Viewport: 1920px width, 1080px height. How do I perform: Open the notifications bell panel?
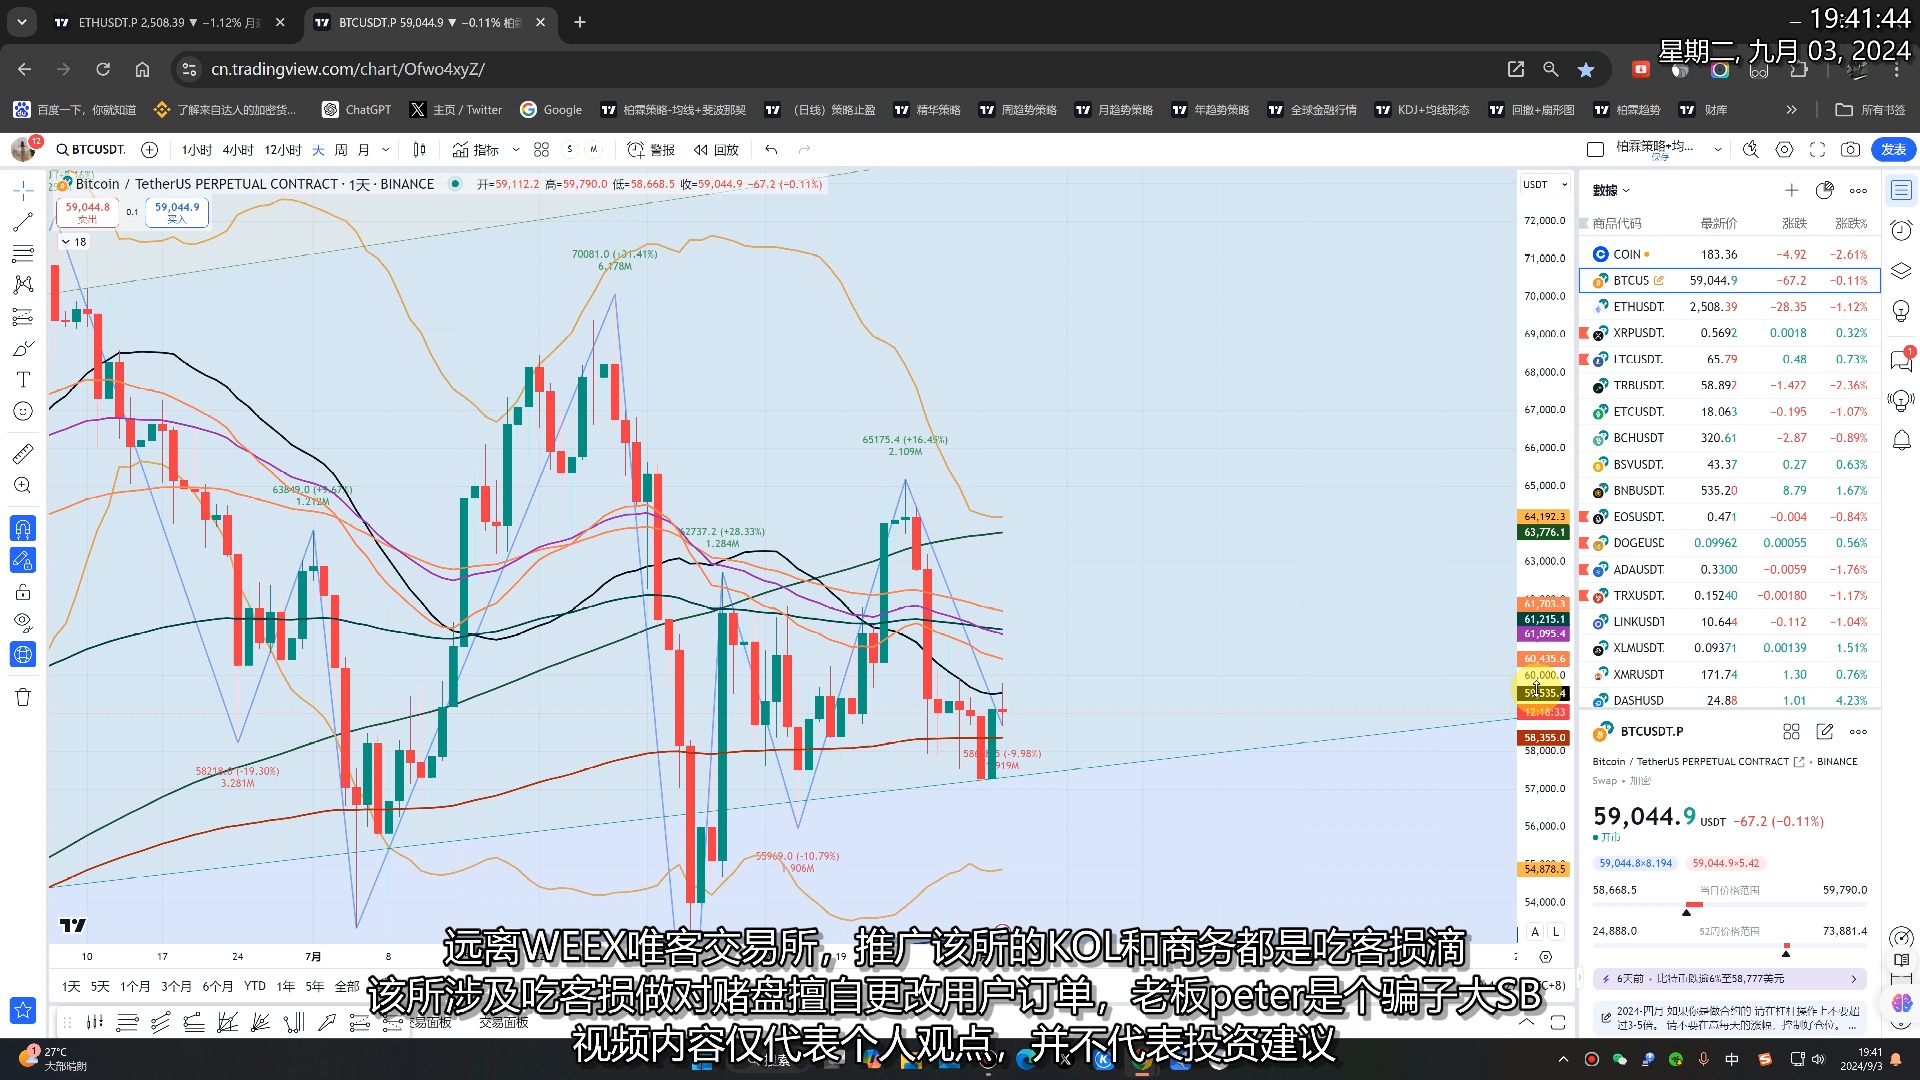pyautogui.click(x=1901, y=440)
